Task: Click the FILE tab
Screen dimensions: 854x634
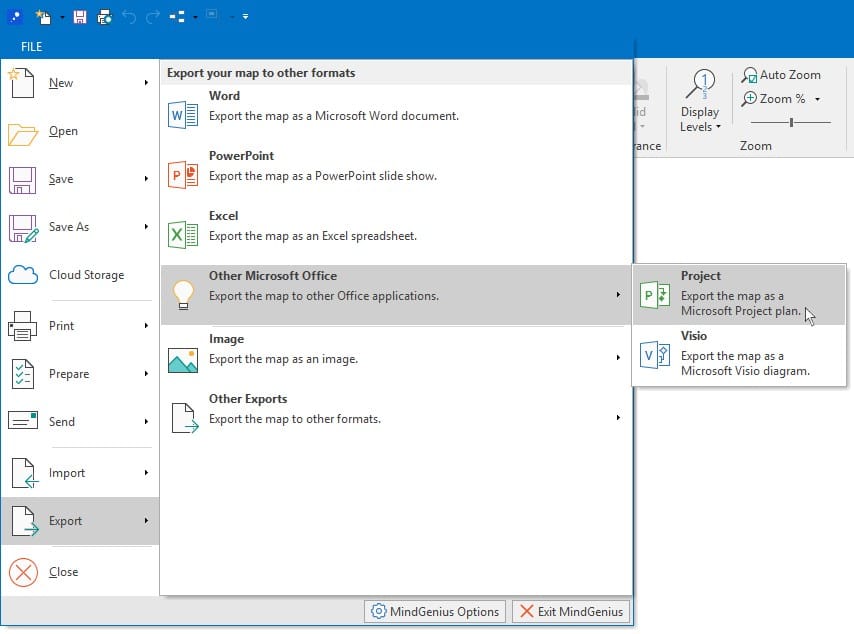Action: pyautogui.click(x=32, y=47)
